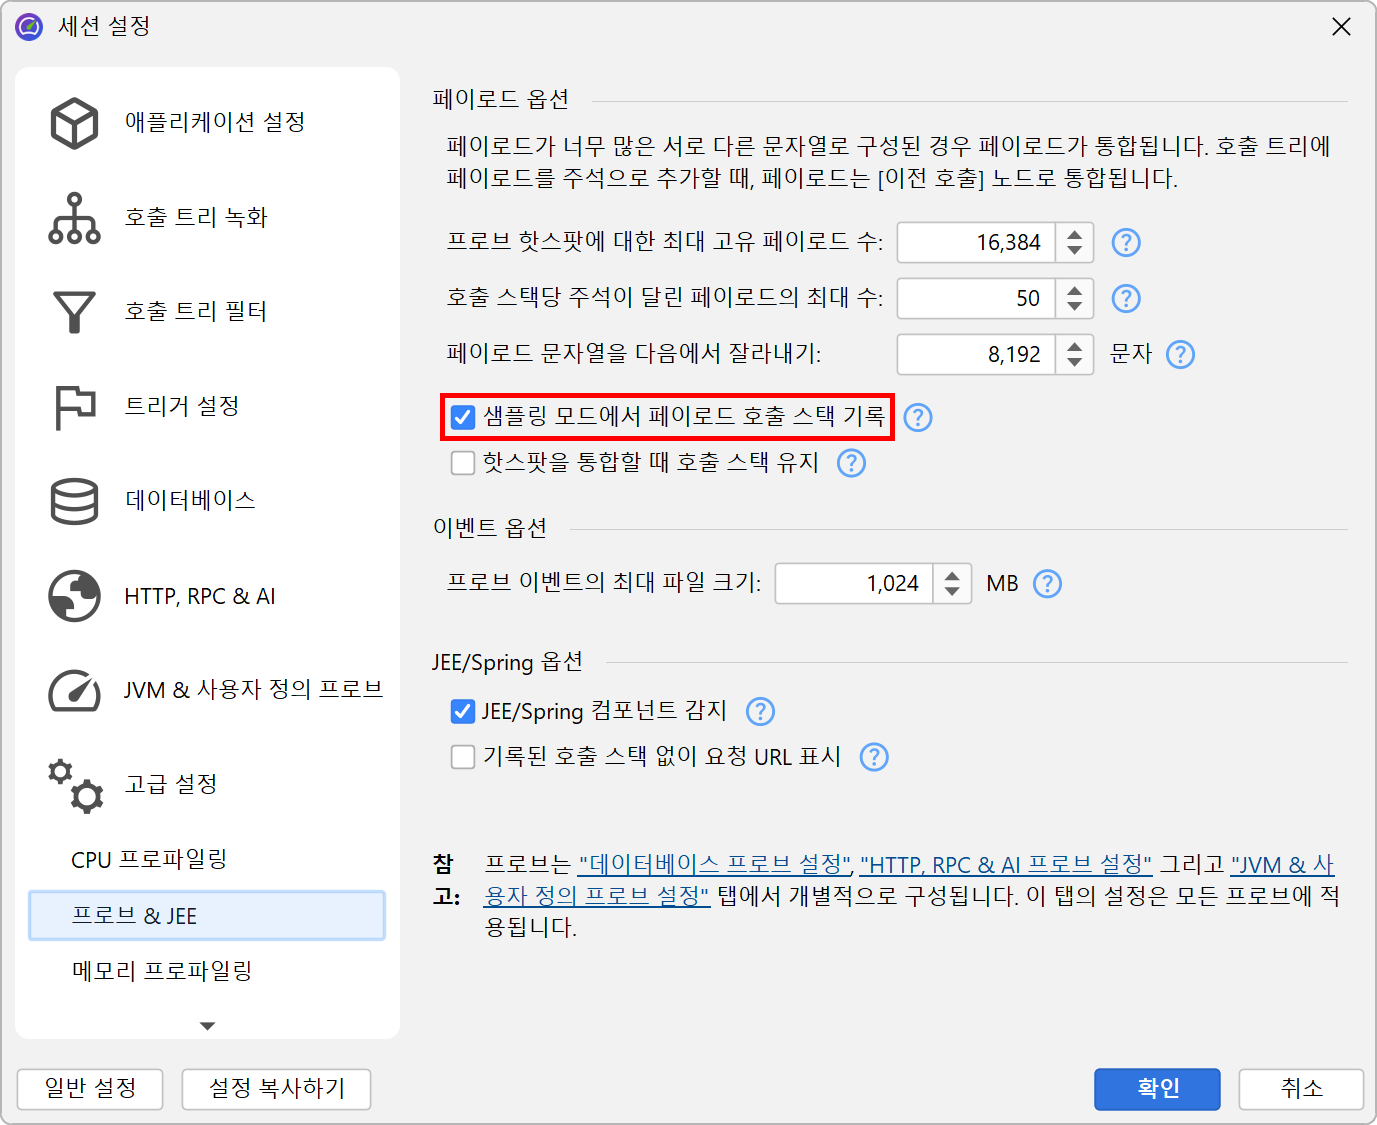Switch to CPU 프로파일링 sub-item
1377x1125 pixels.
(x=149, y=860)
